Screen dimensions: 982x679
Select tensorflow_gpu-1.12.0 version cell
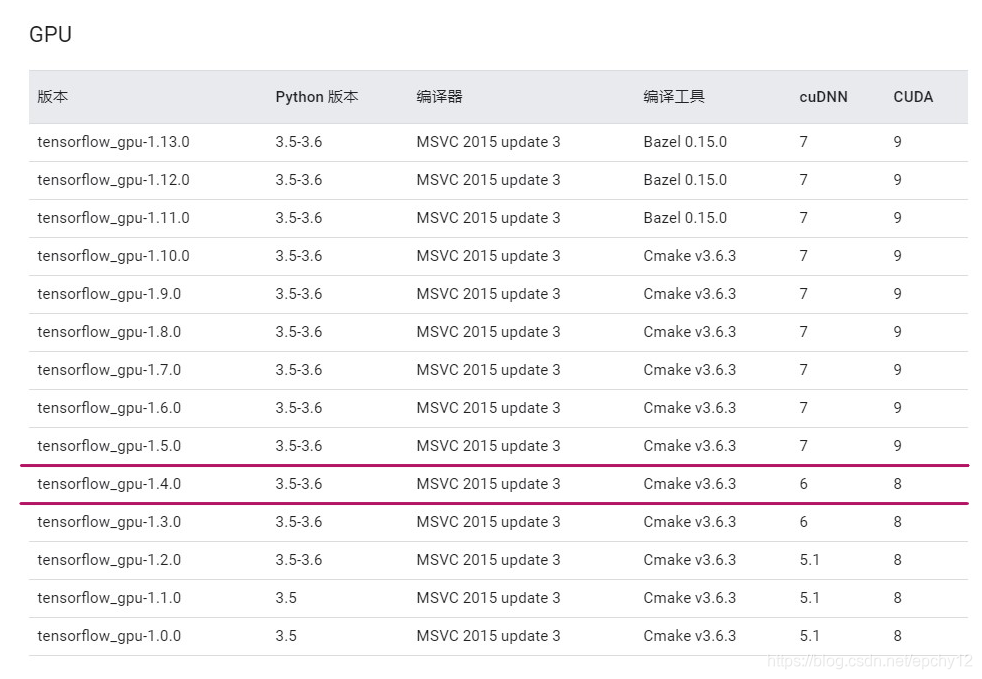pyautogui.click(x=113, y=180)
